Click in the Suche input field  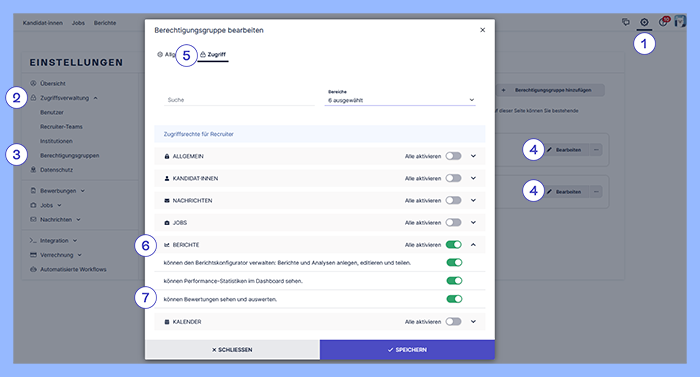(239, 100)
